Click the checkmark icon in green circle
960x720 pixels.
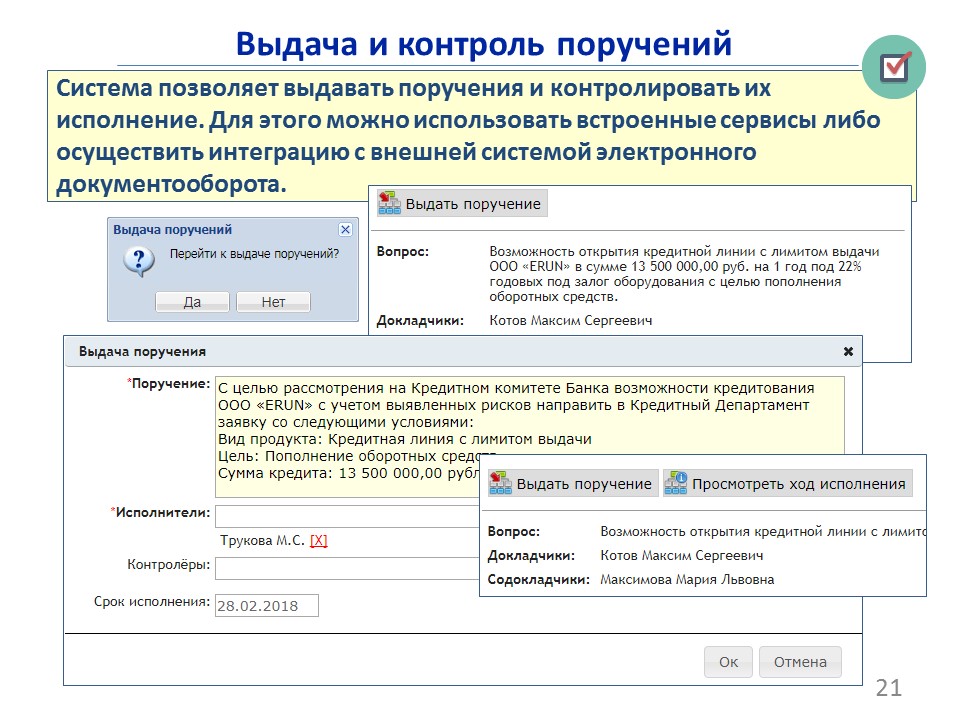(x=894, y=67)
